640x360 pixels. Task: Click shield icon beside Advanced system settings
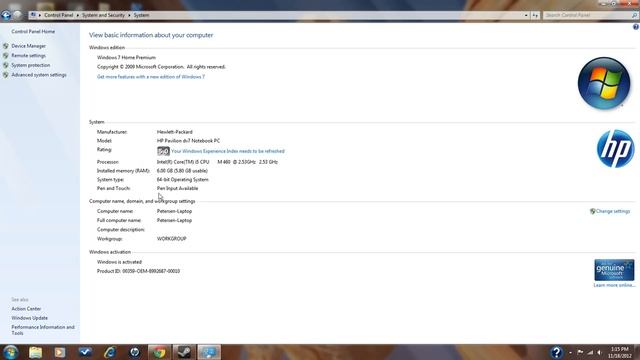pyautogui.click(x=6, y=75)
